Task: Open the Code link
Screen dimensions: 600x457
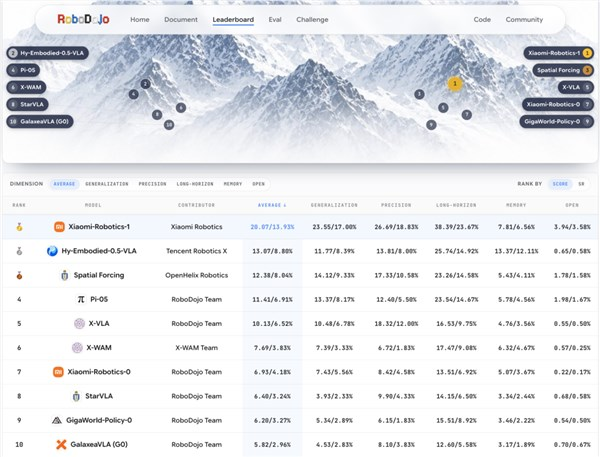Action: point(482,20)
